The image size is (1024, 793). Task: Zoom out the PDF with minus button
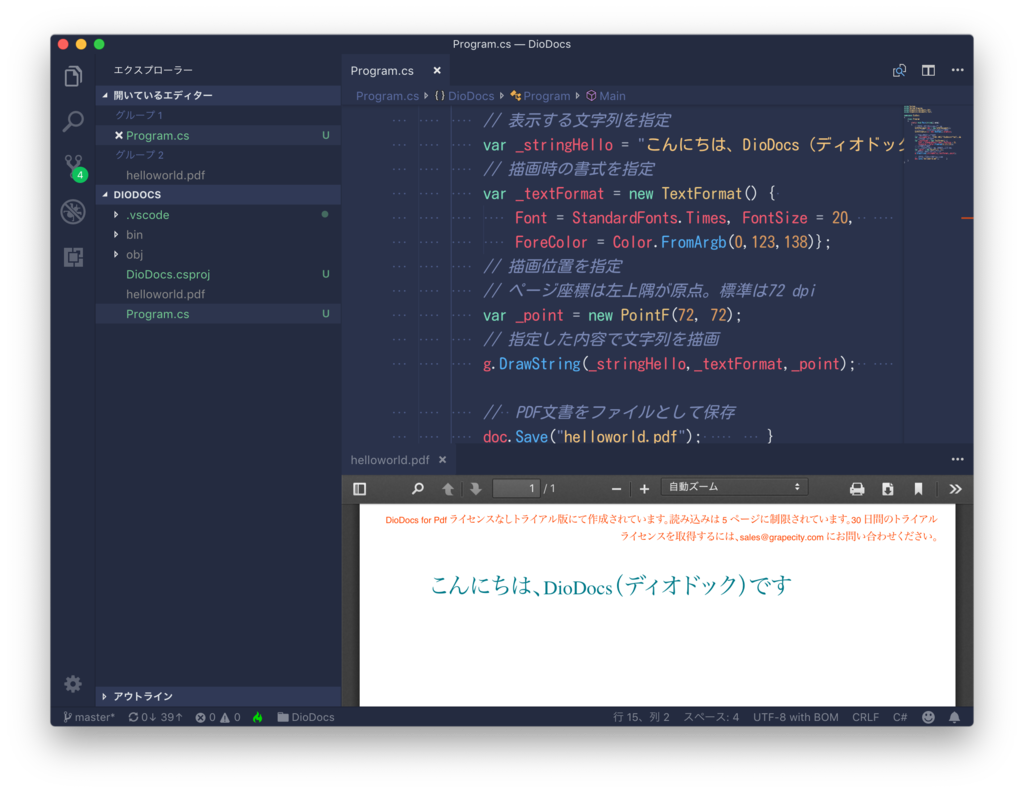pos(616,489)
